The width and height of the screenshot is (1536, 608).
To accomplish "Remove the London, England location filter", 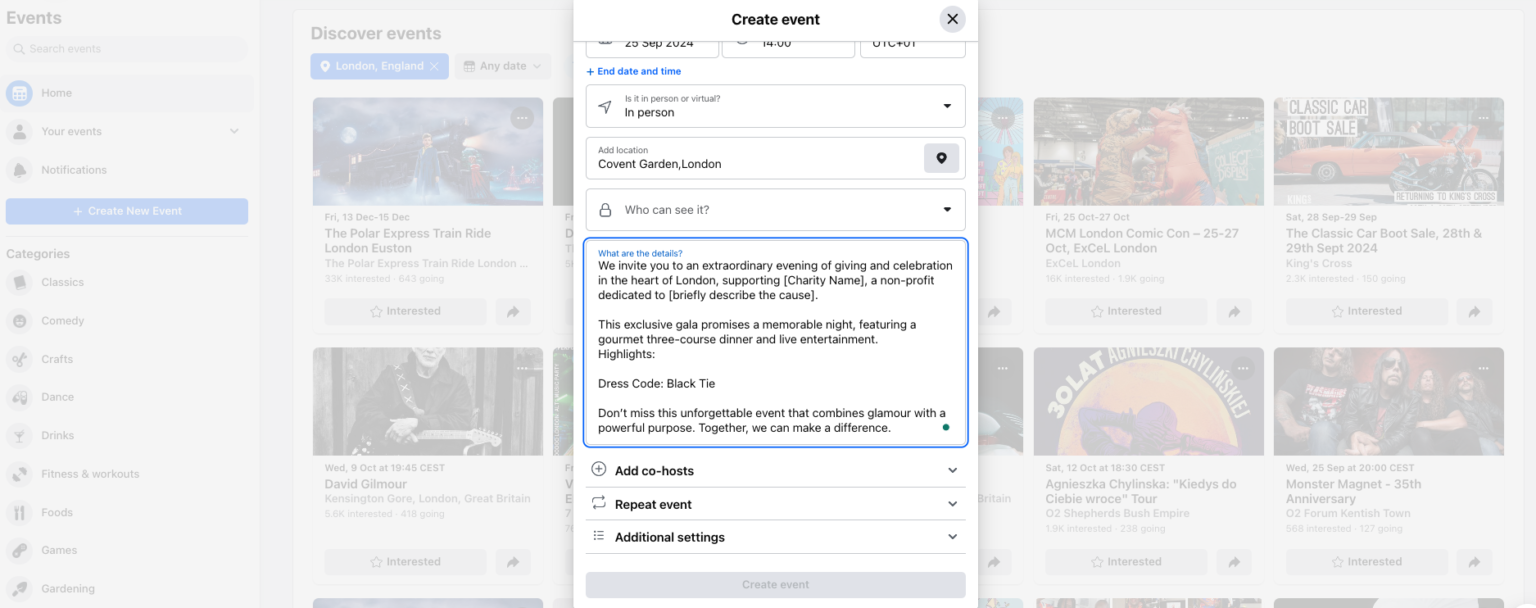I will coord(434,66).
